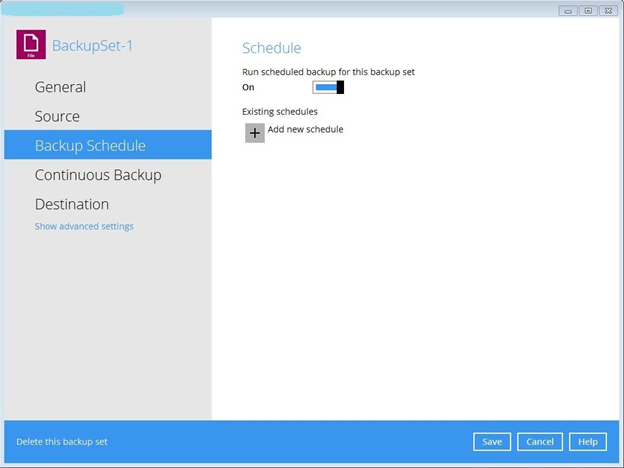
Task: Open Help for this screen
Action: coord(588,442)
